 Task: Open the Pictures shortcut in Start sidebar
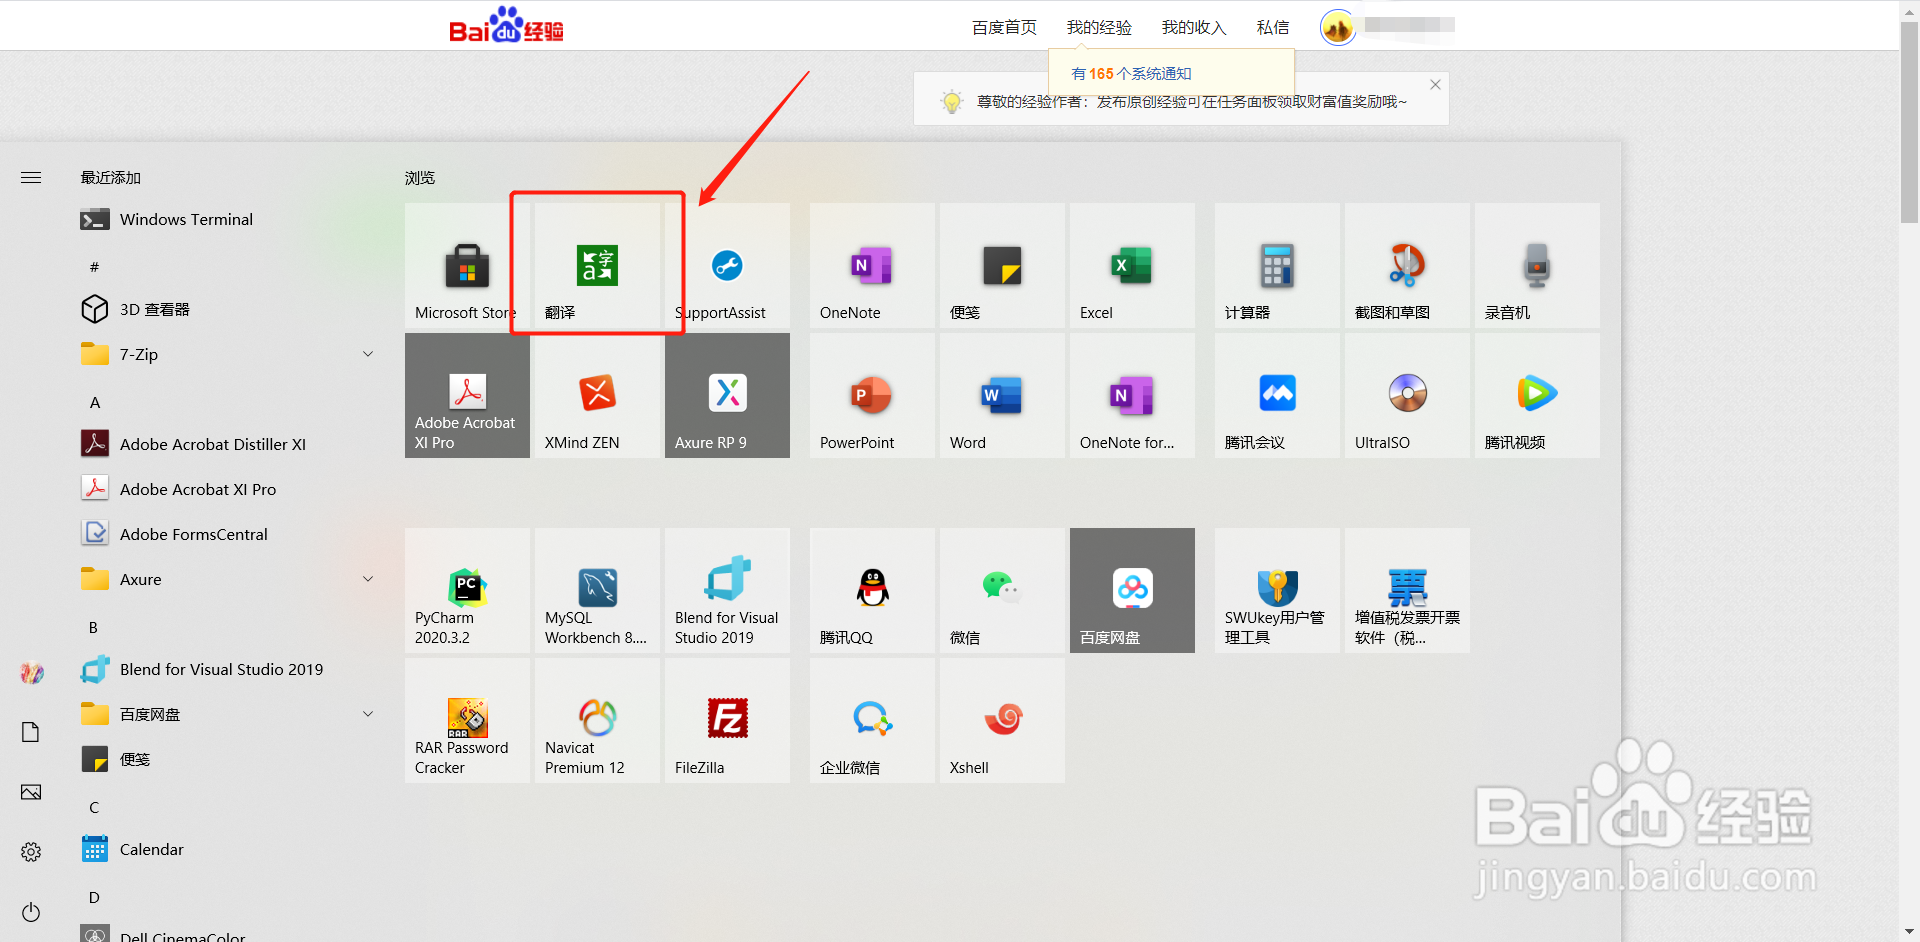coord(31,792)
